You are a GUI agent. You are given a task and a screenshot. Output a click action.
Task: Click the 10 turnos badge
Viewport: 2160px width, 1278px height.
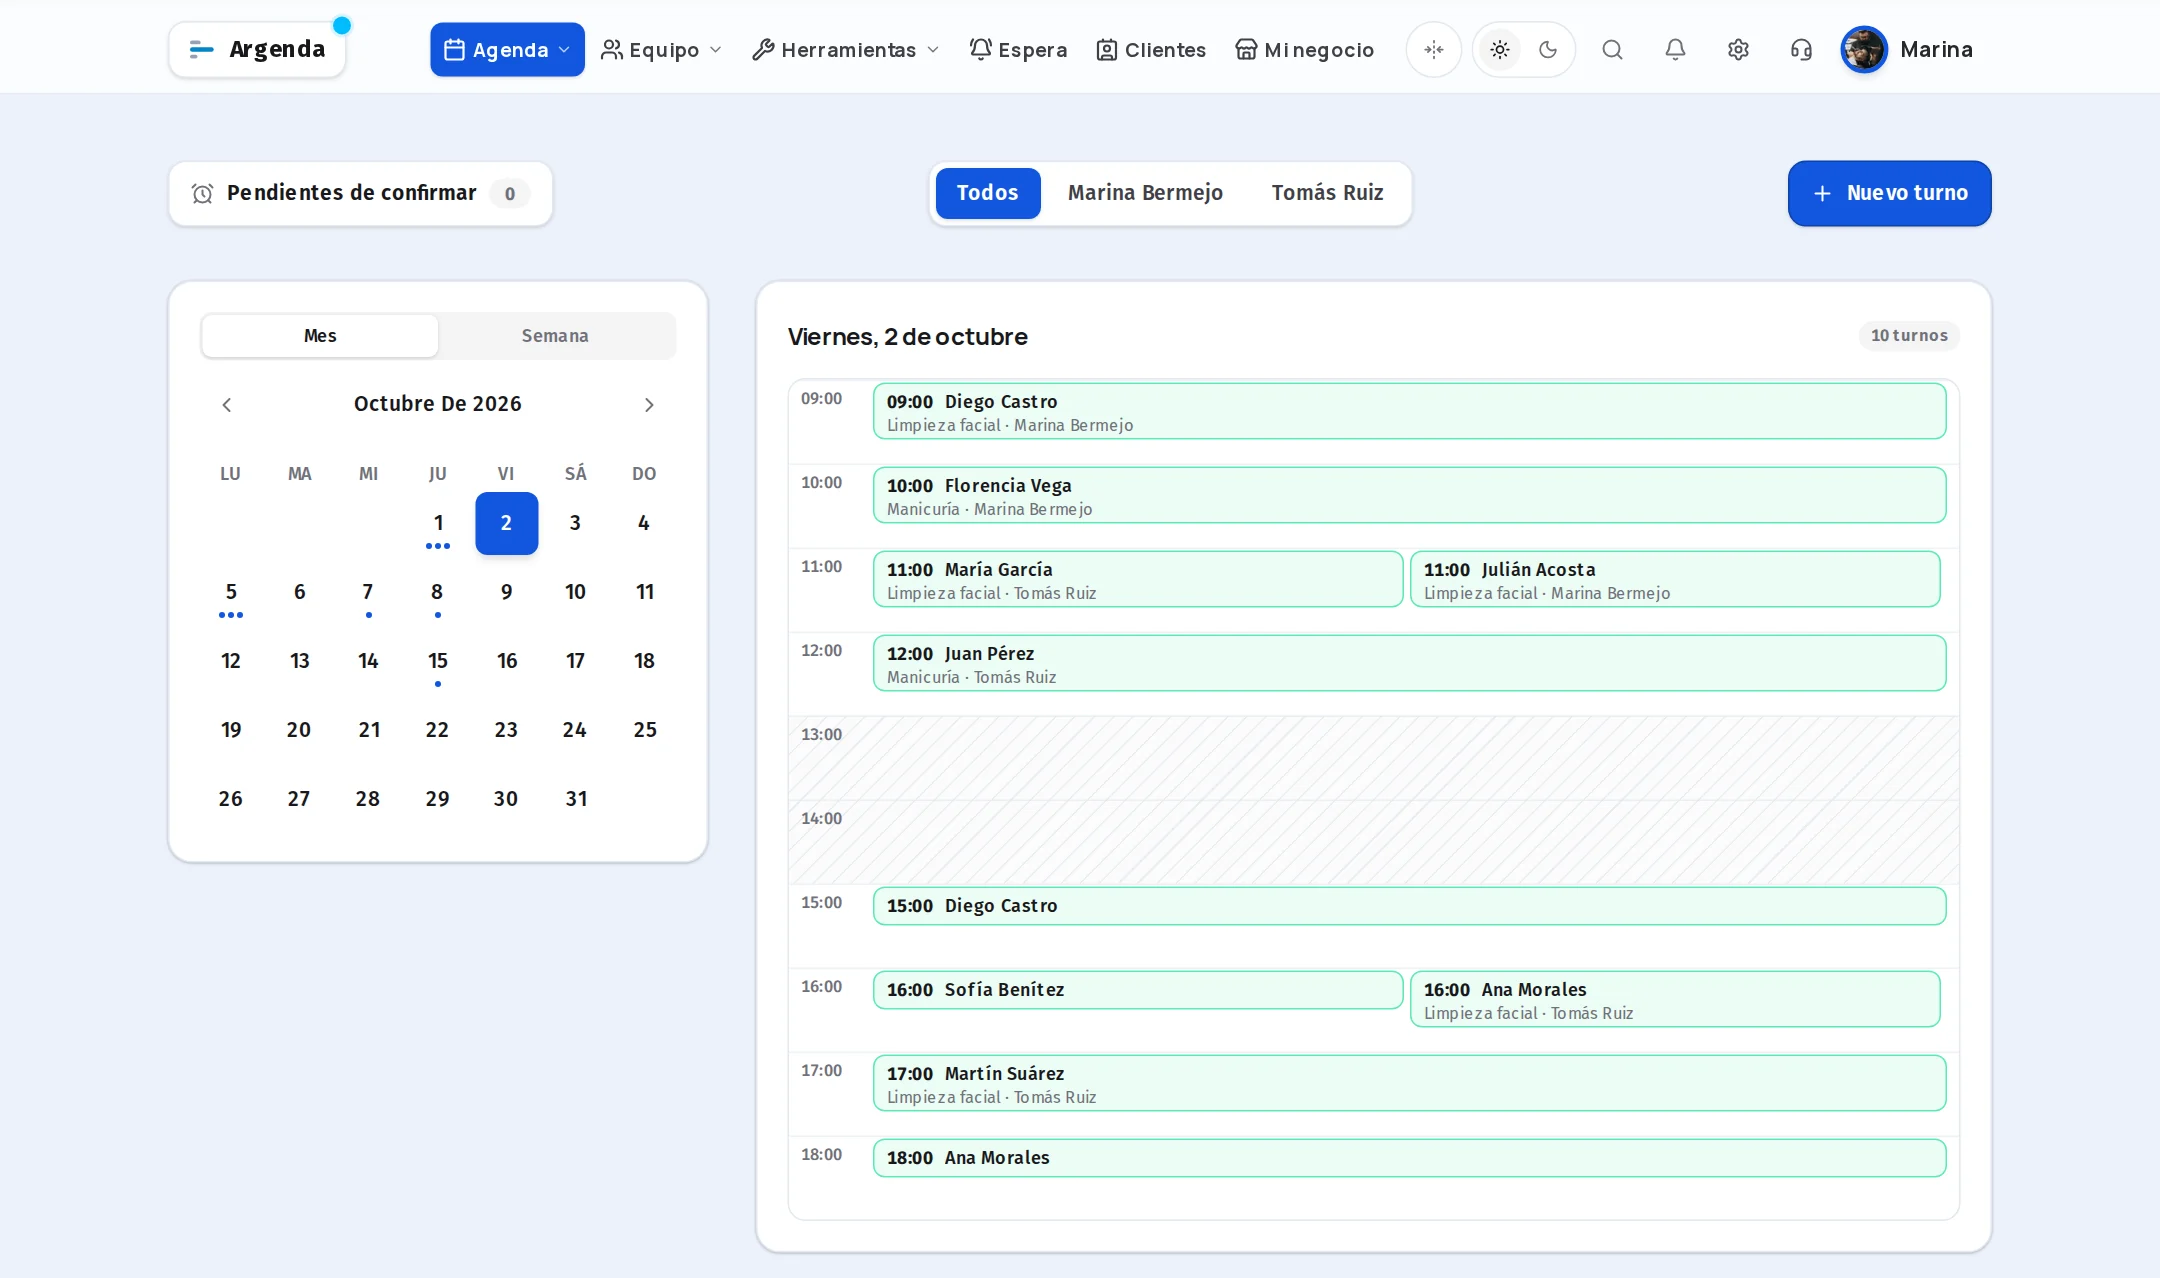pyautogui.click(x=1909, y=336)
